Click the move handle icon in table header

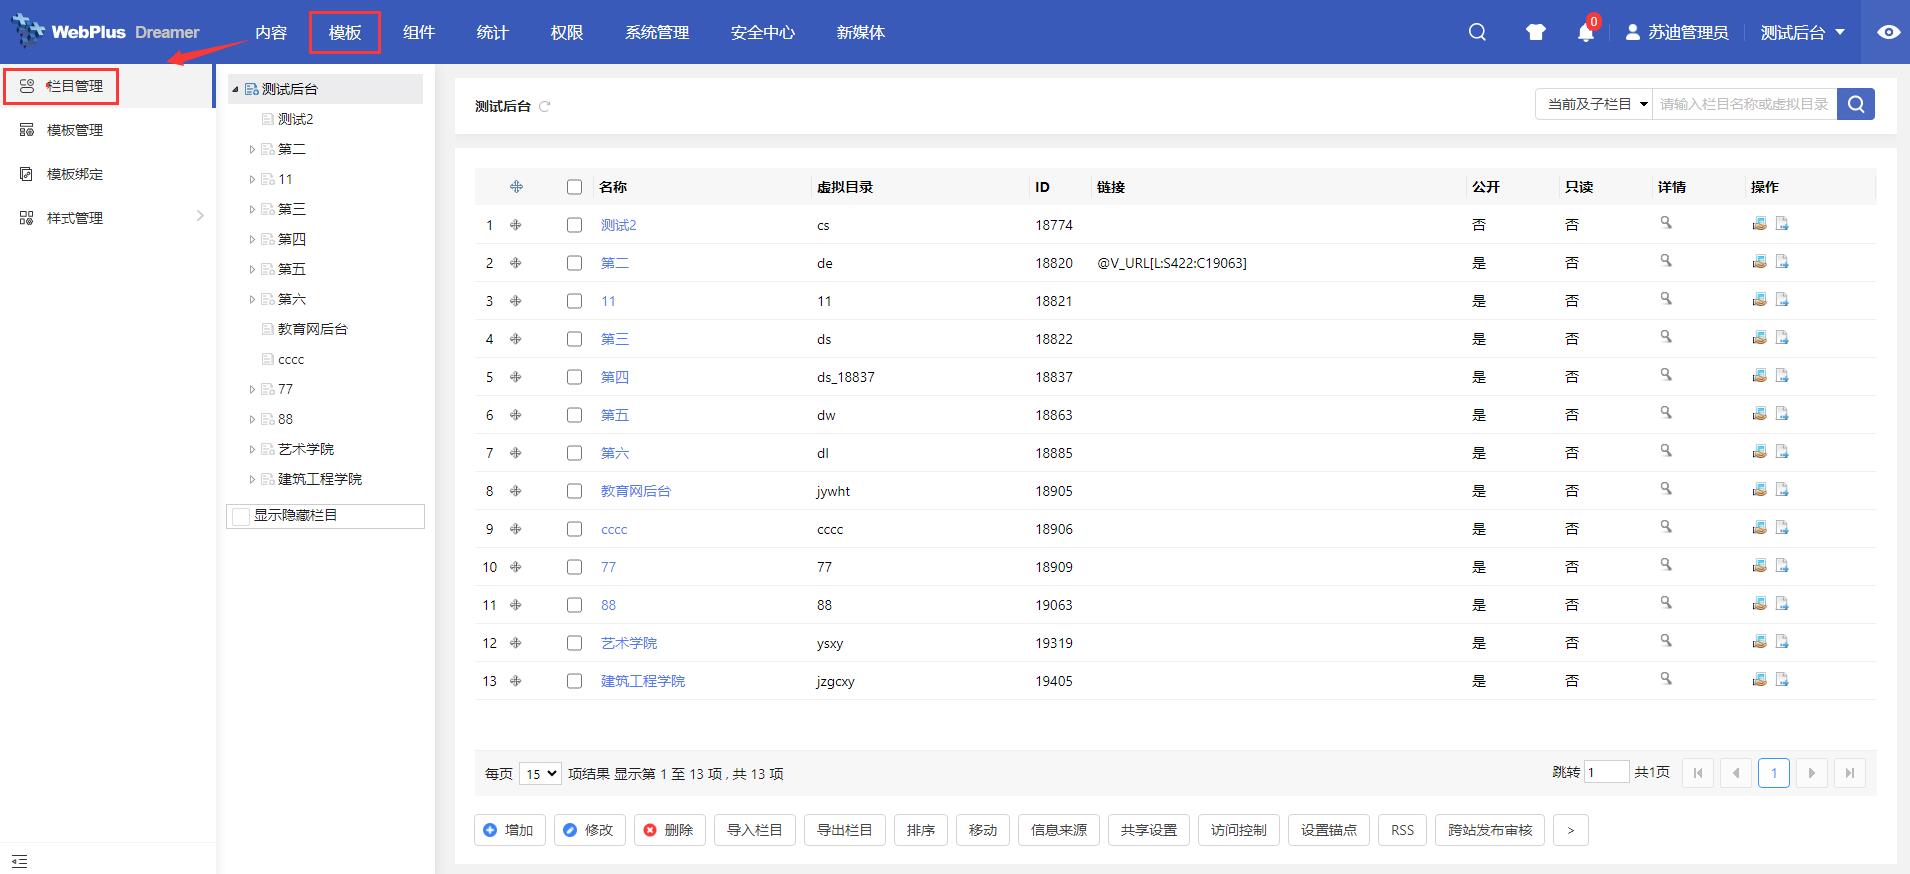[x=516, y=187]
